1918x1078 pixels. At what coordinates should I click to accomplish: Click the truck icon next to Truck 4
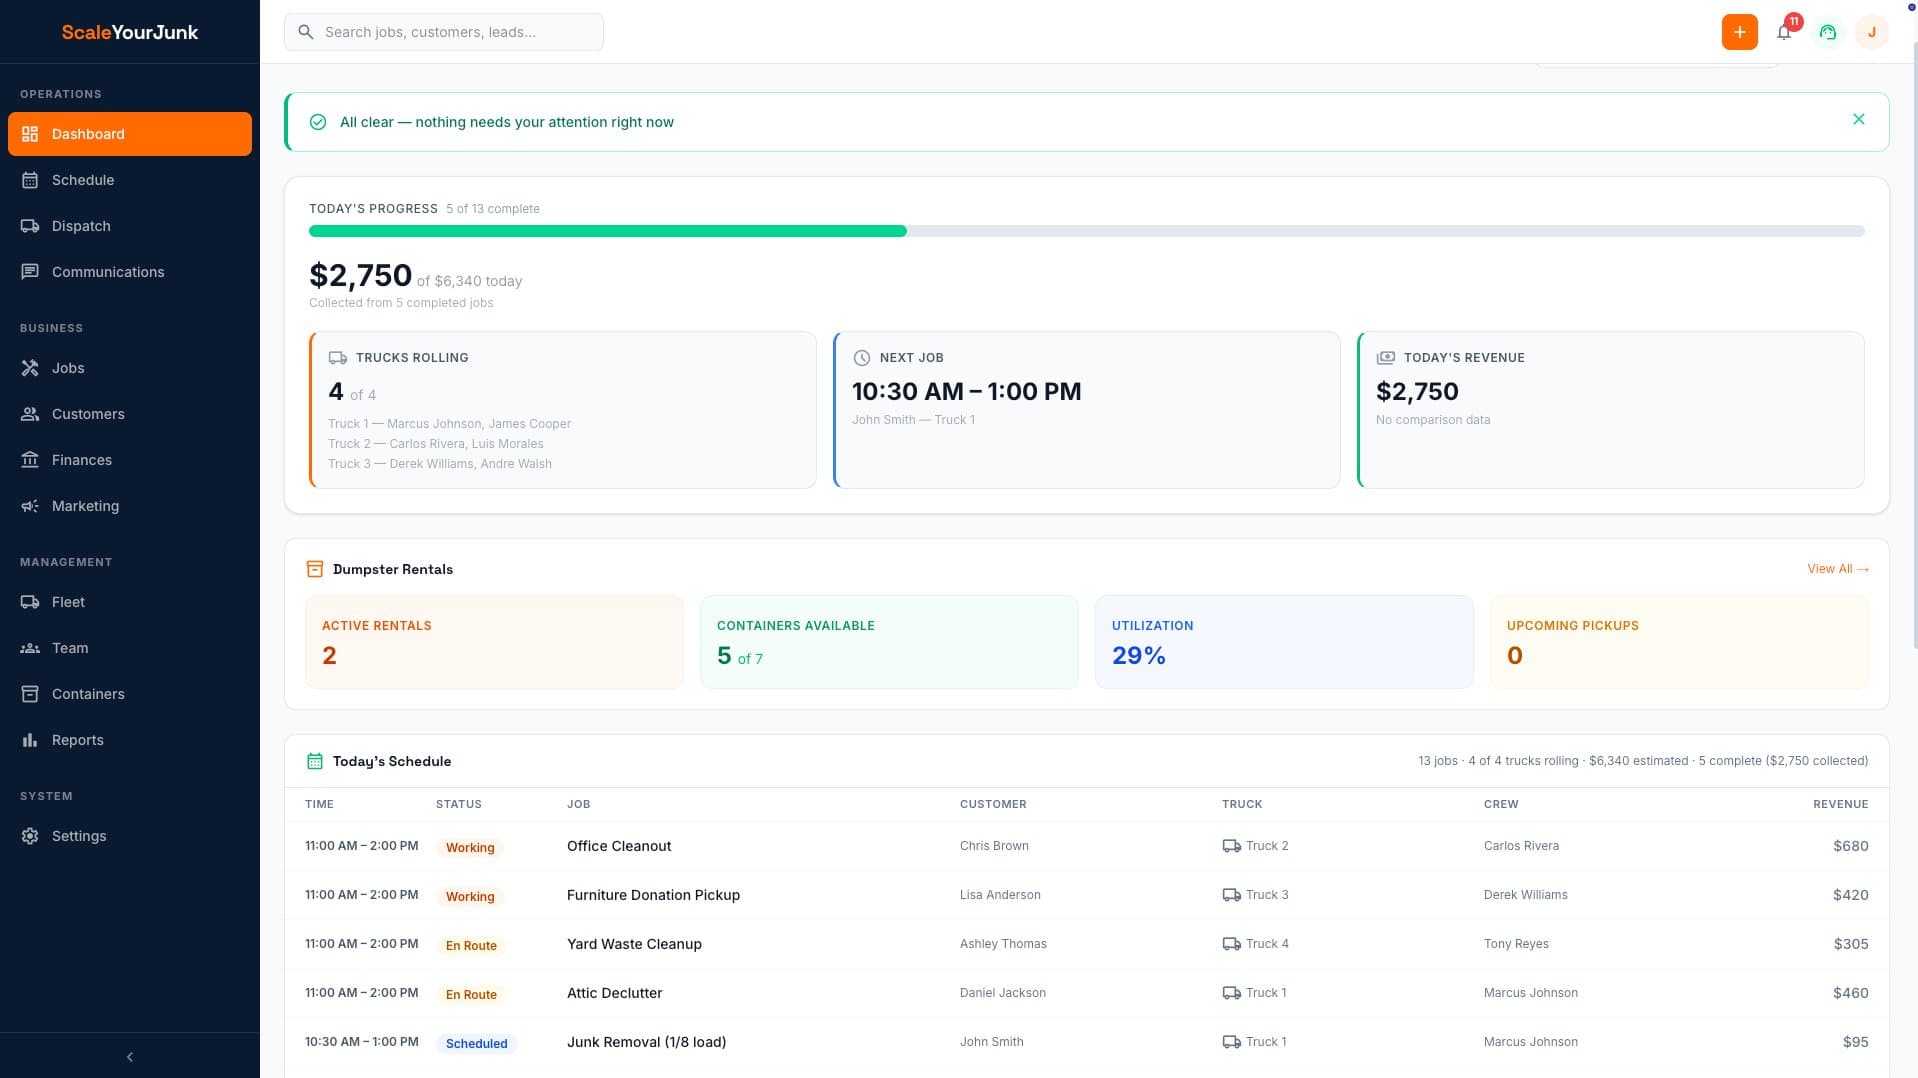click(1231, 944)
